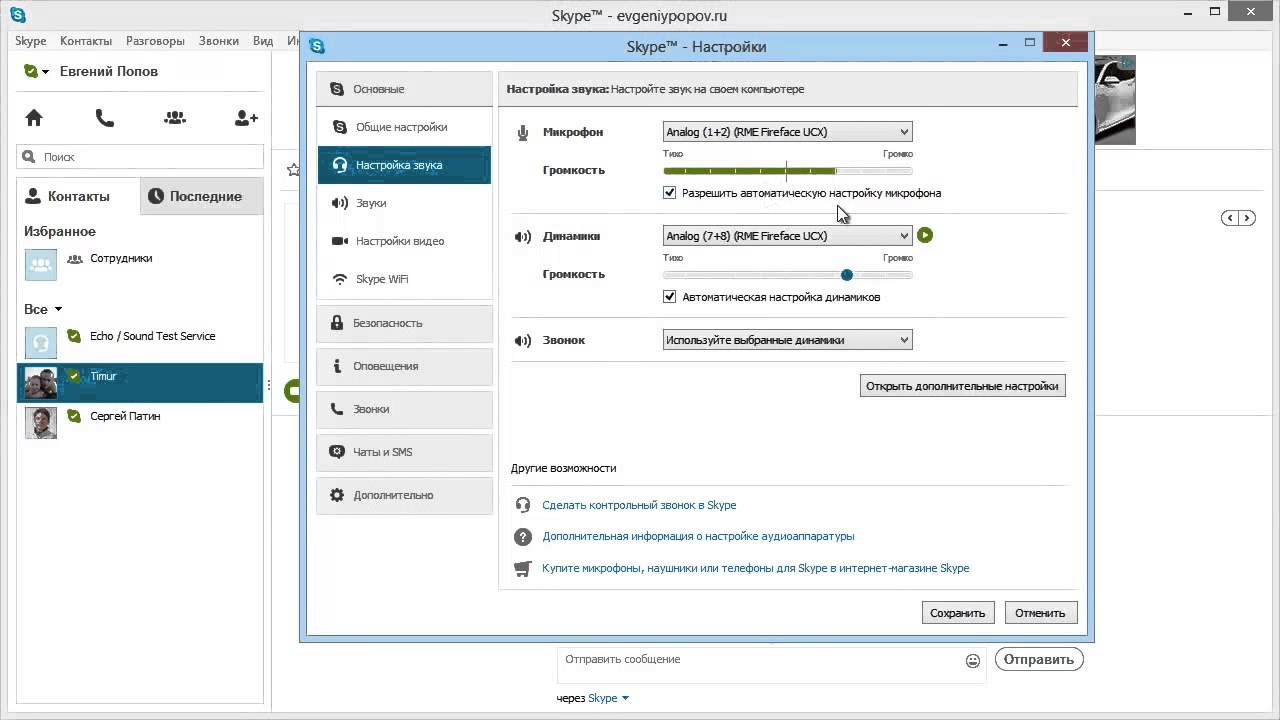
Task: Select Настройка звука settings page
Action: point(404,165)
